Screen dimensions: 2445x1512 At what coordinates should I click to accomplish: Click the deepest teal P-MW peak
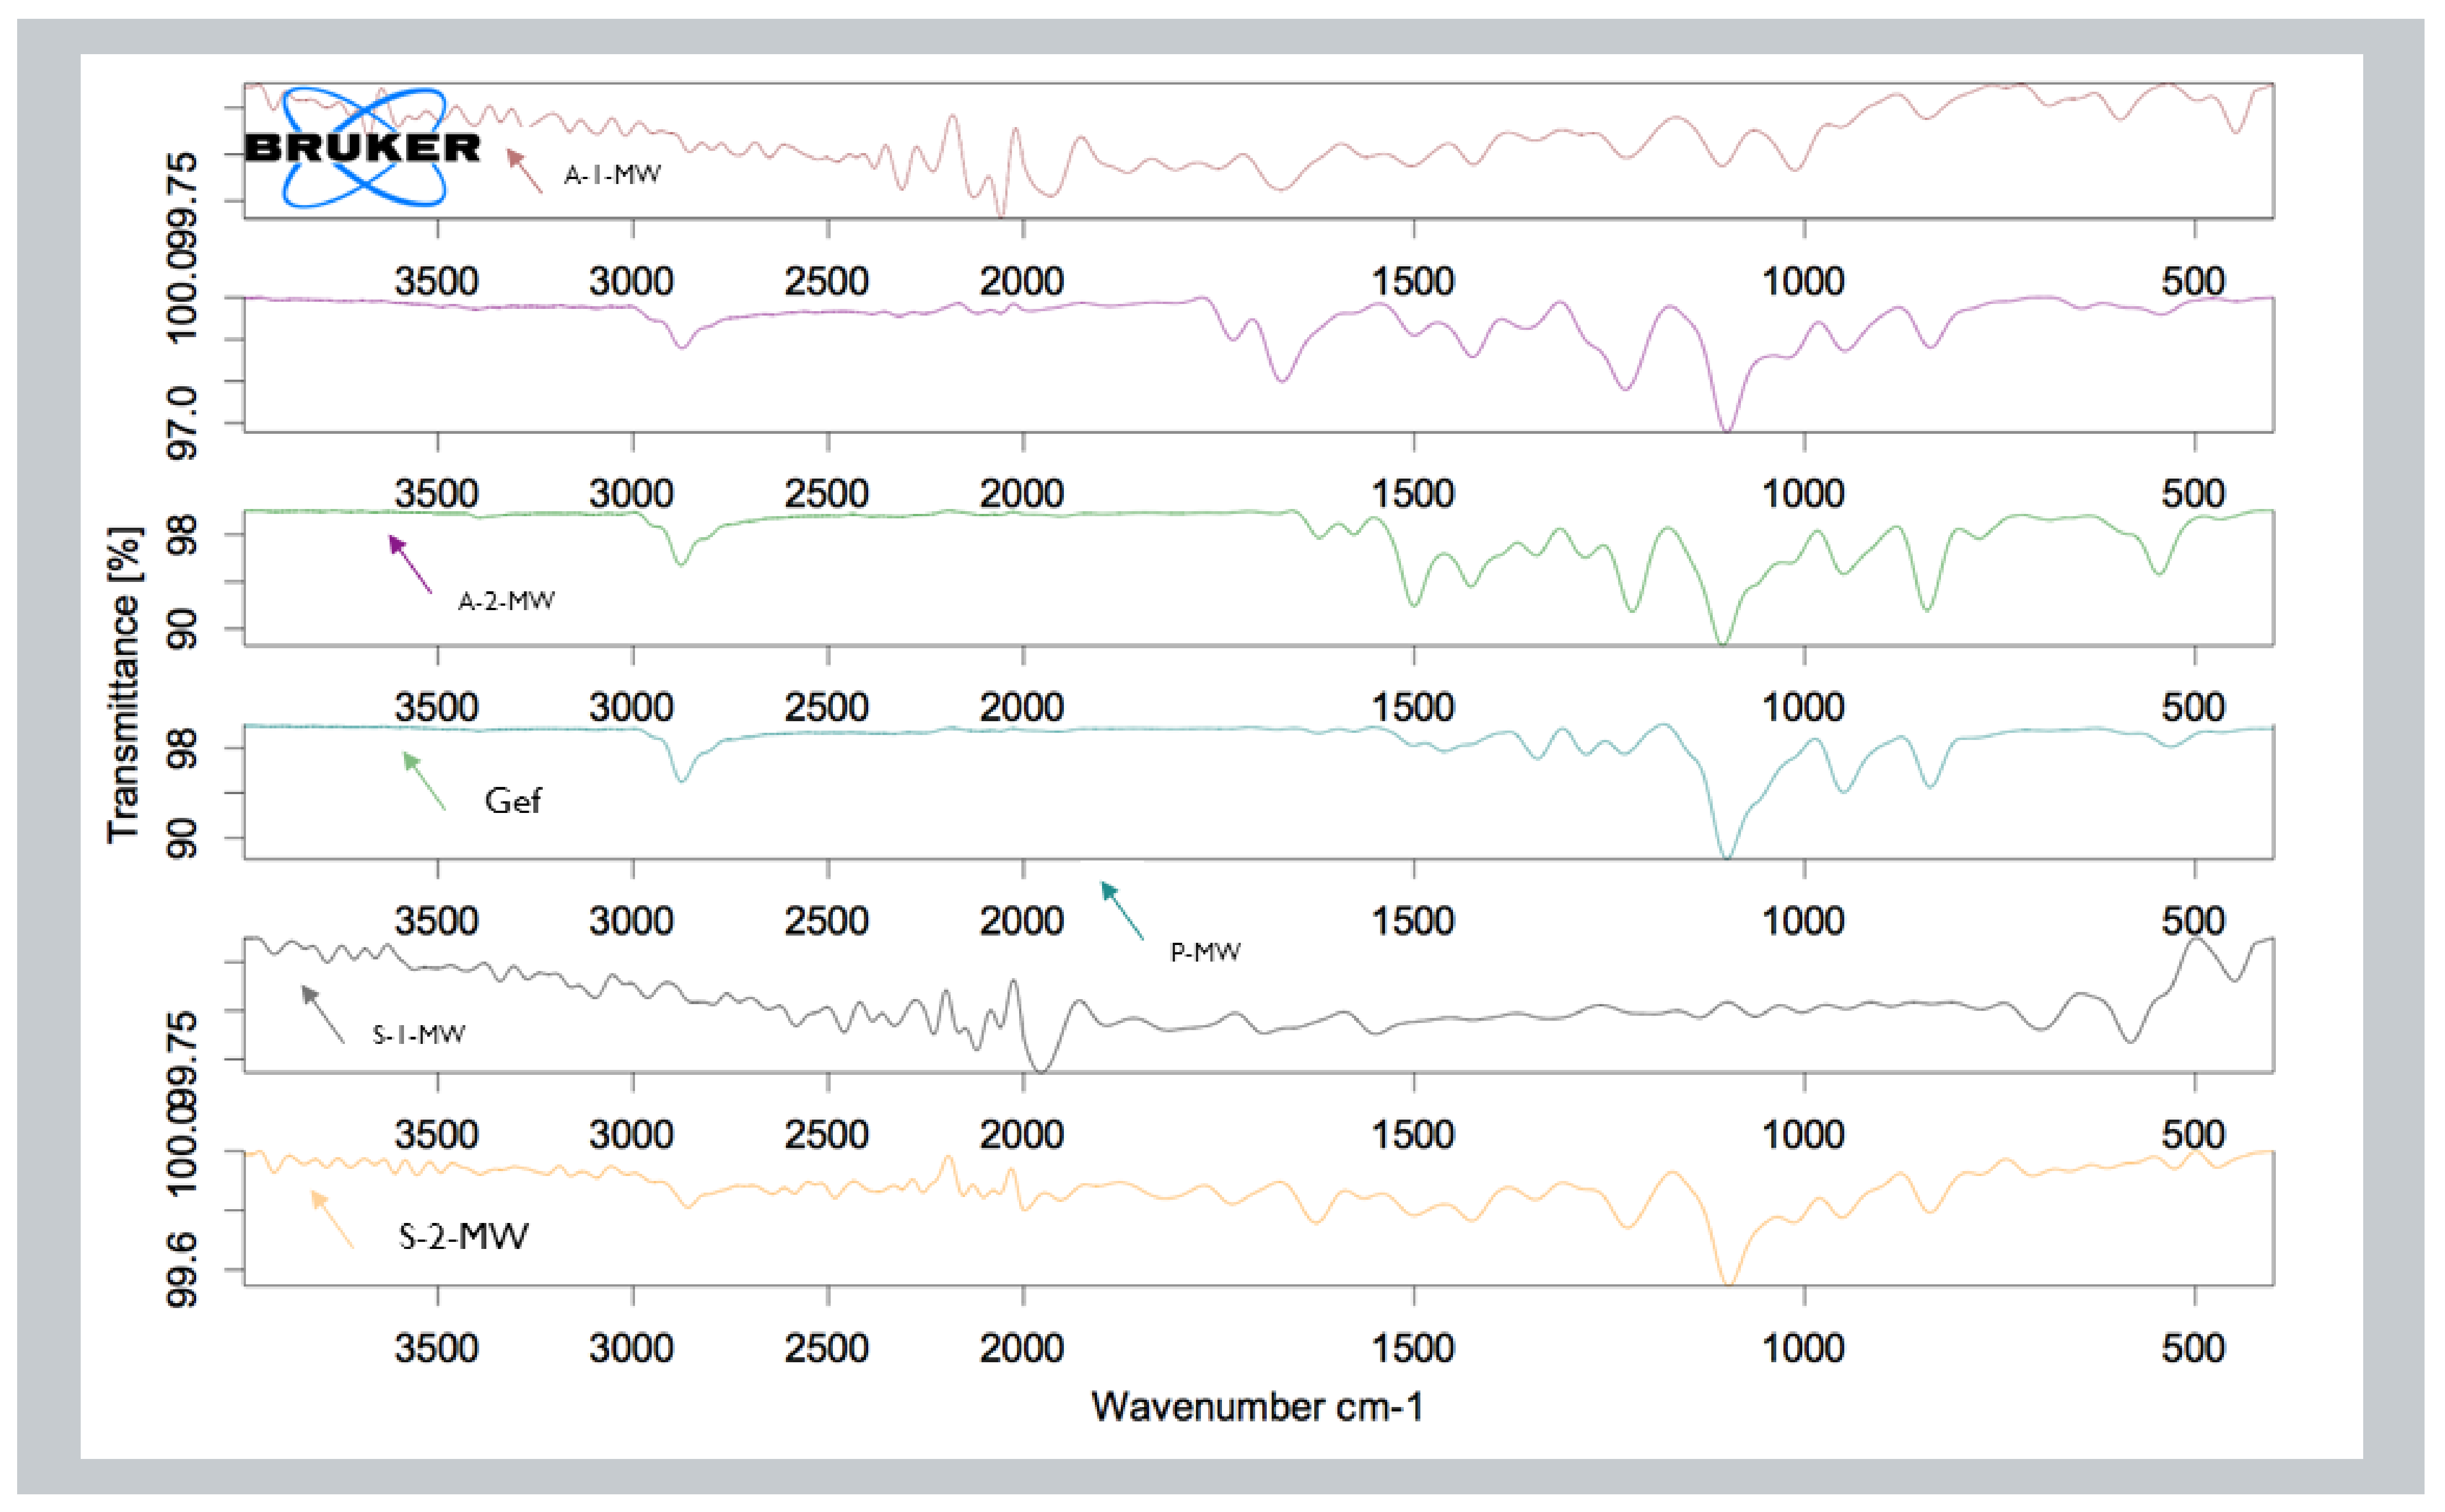(x=1726, y=855)
